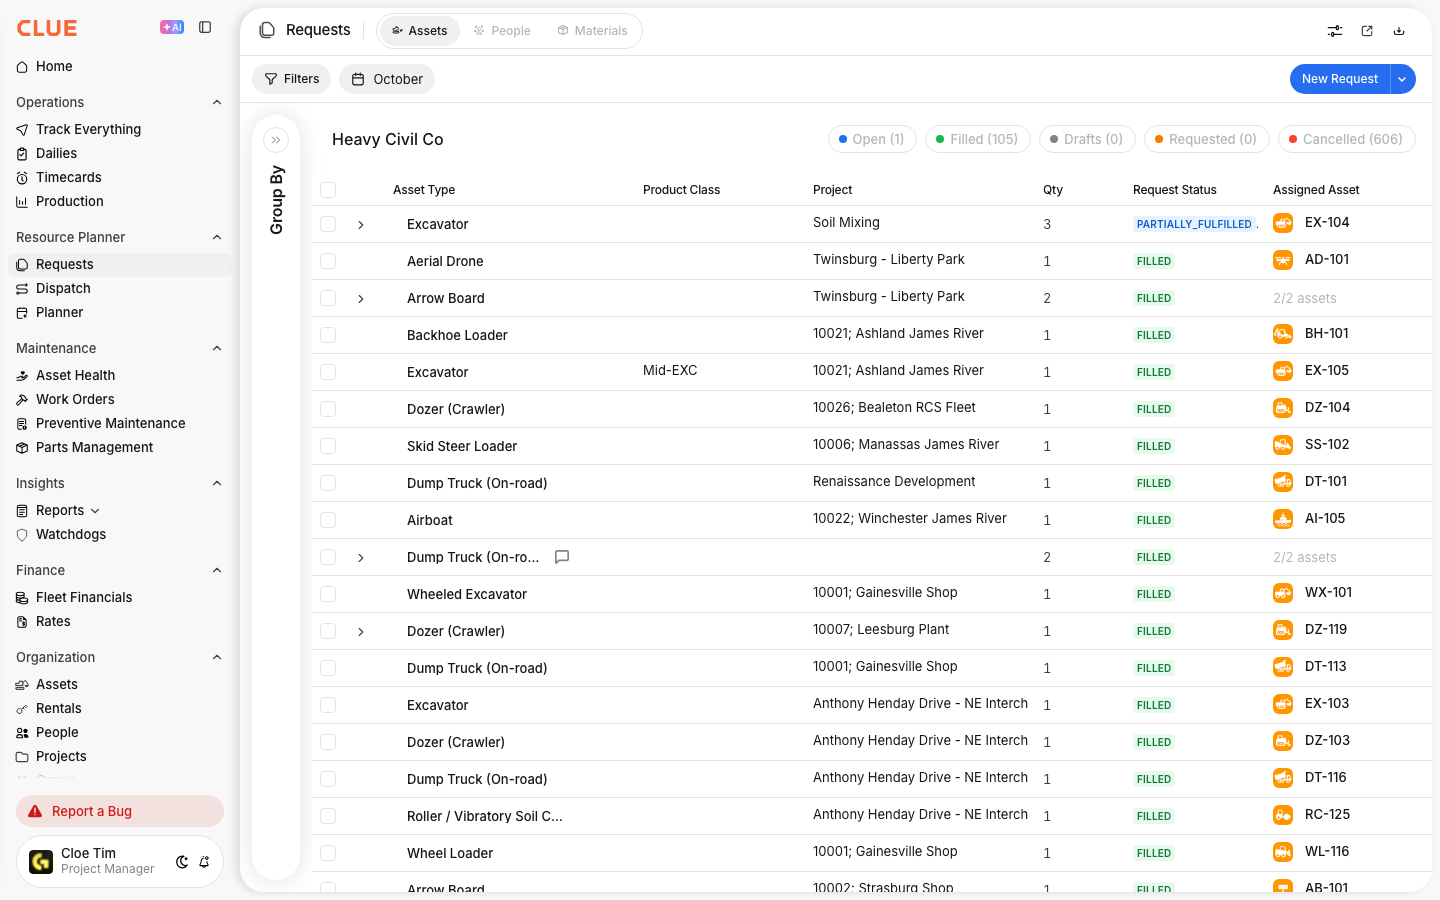Screen dimensions: 1440x900
Task: Open the AI assistant badge
Action: point(172,28)
